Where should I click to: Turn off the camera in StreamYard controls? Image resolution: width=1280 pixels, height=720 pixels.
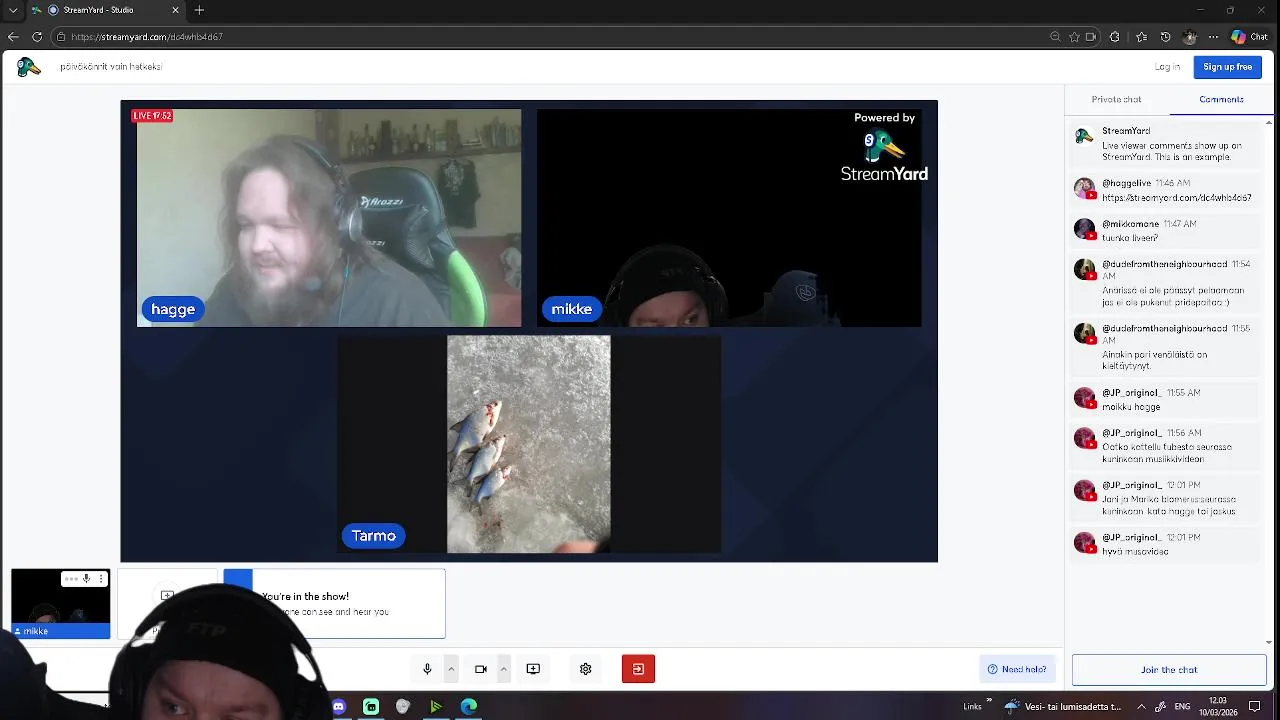pos(480,669)
